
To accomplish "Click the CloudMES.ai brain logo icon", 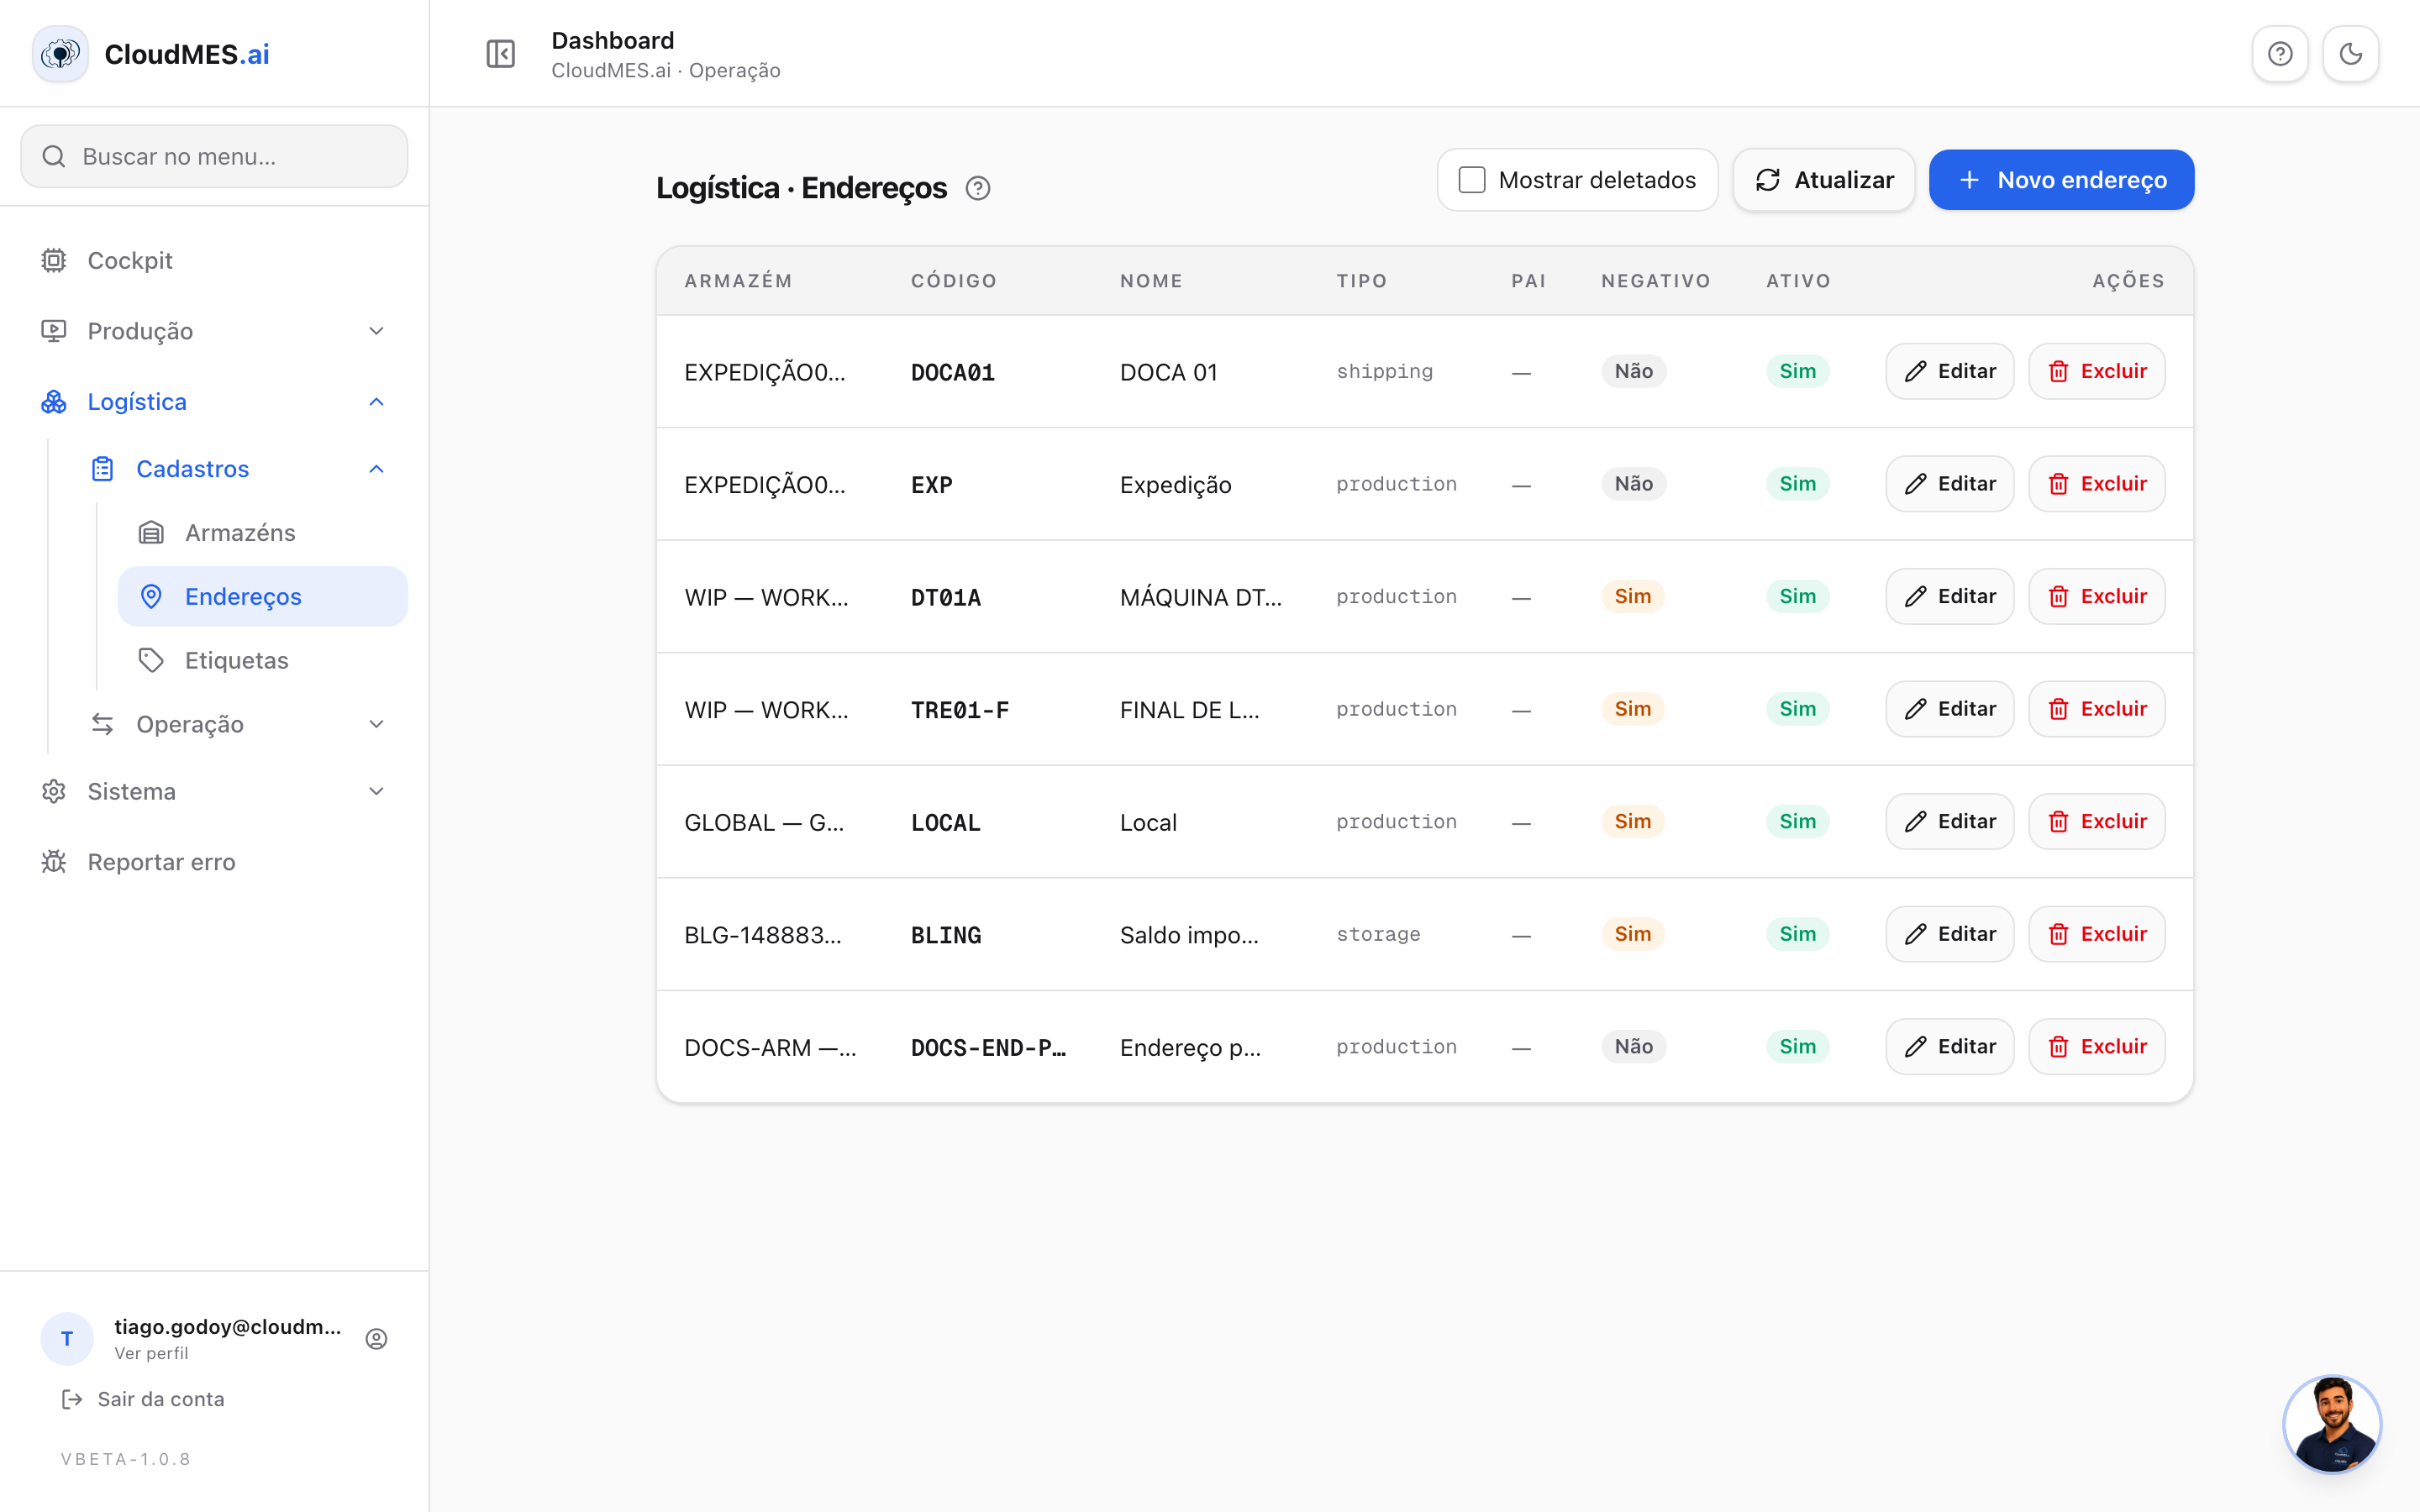I will 60,54.
